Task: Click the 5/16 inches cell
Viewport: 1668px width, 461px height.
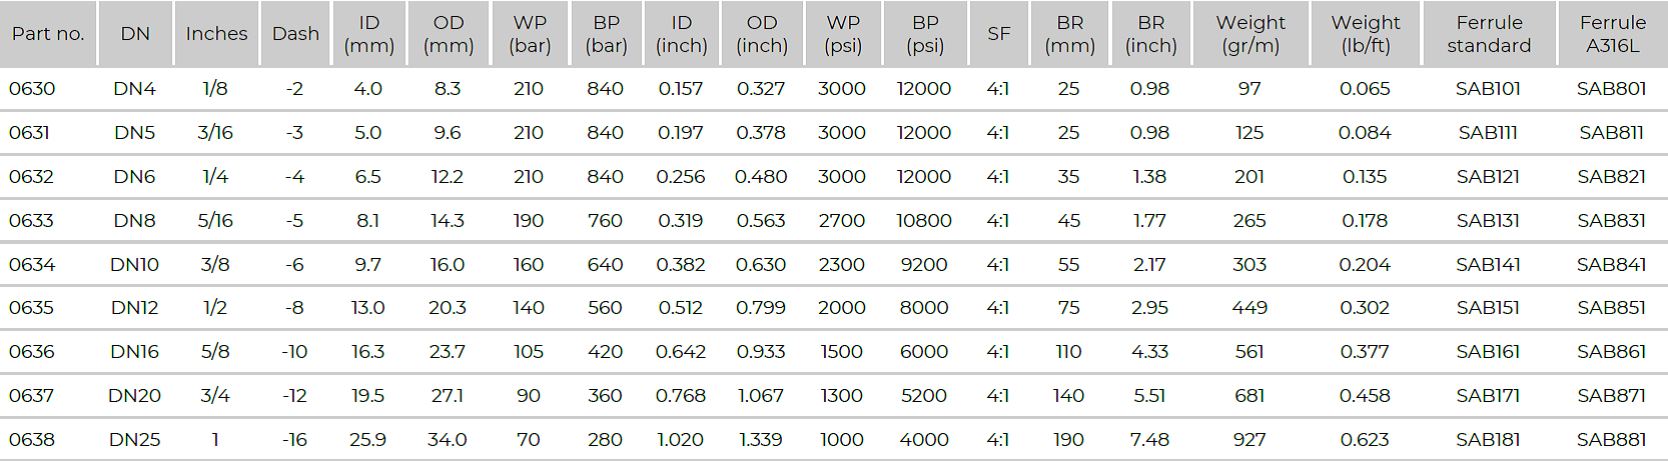Action: [215, 221]
